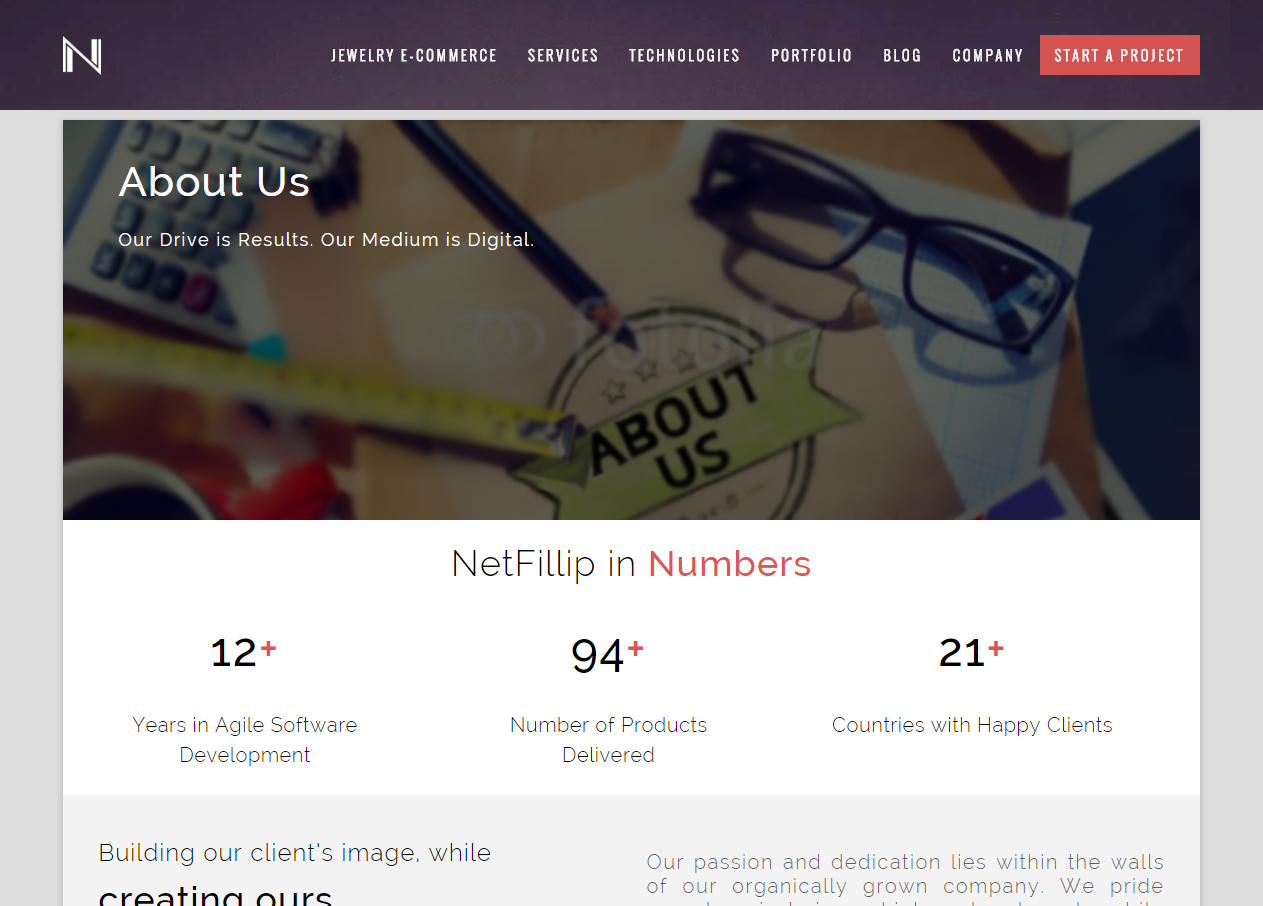Screen dimensions: 1263x906
Task: Visit the Blog page
Action: pos(902,56)
